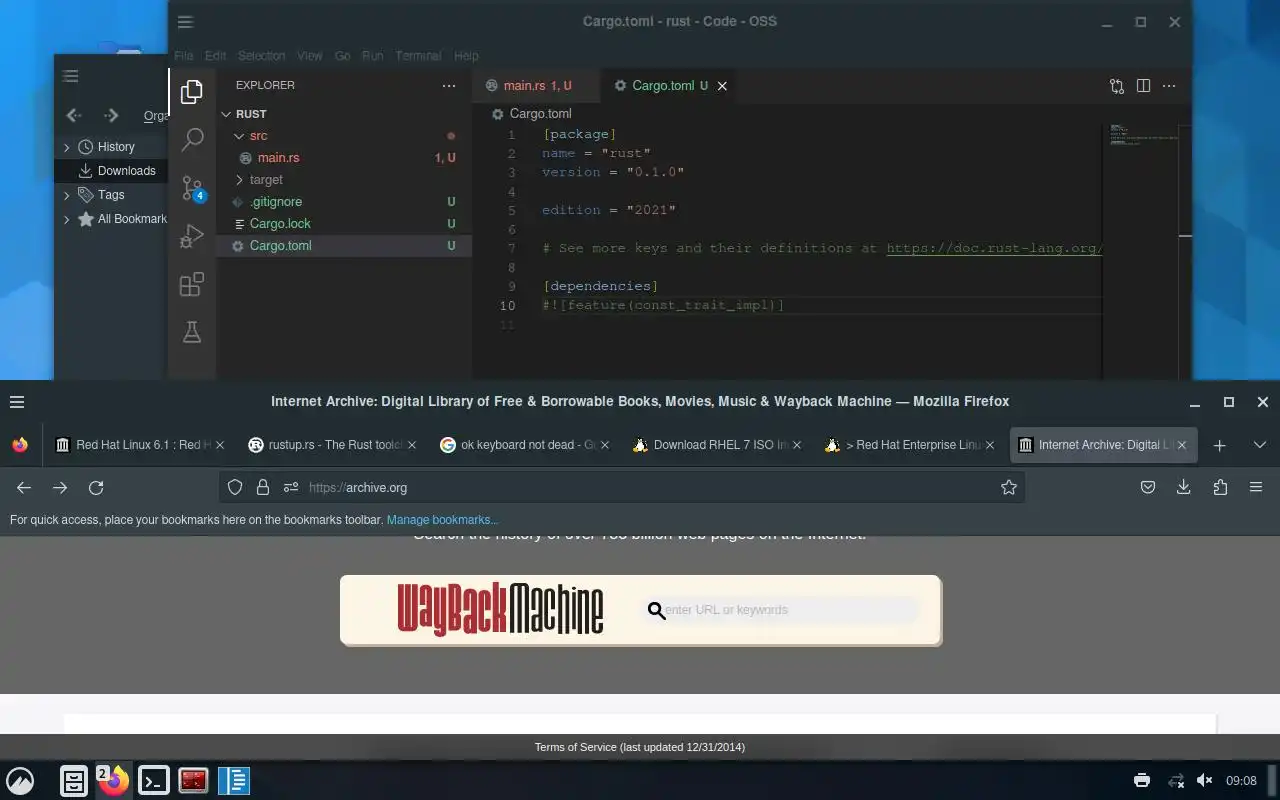Open the Explorer view in Code - OSS

point(192,92)
